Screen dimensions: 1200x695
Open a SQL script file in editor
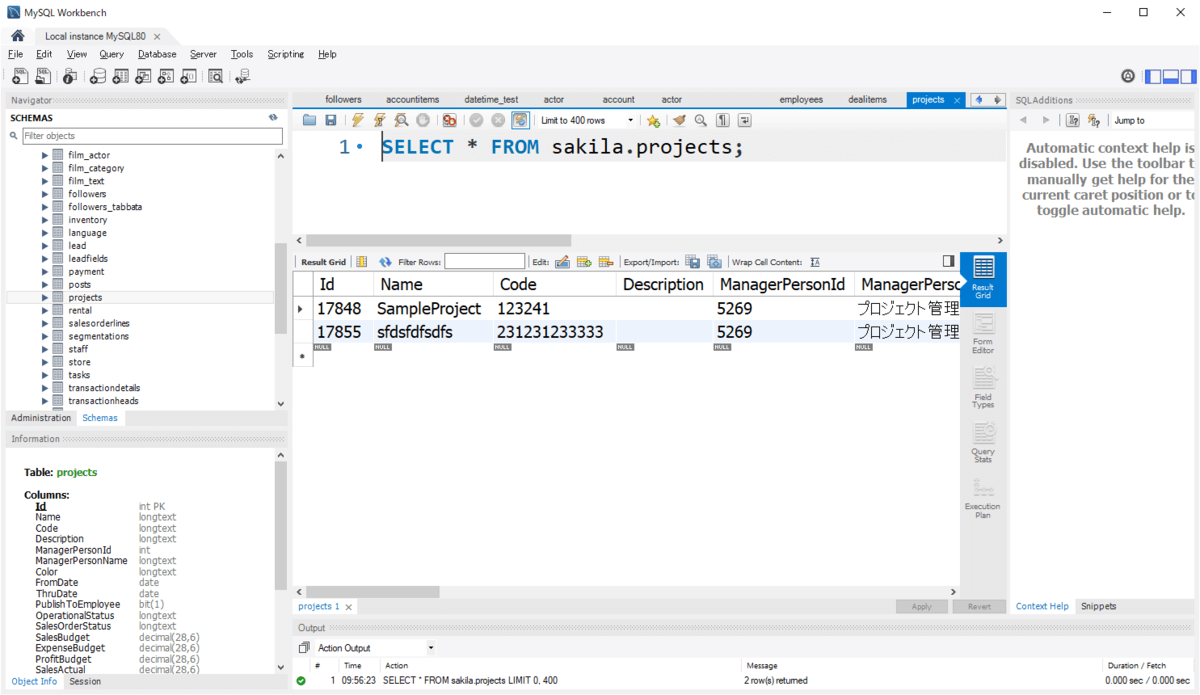pyautogui.click(x=310, y=120)
